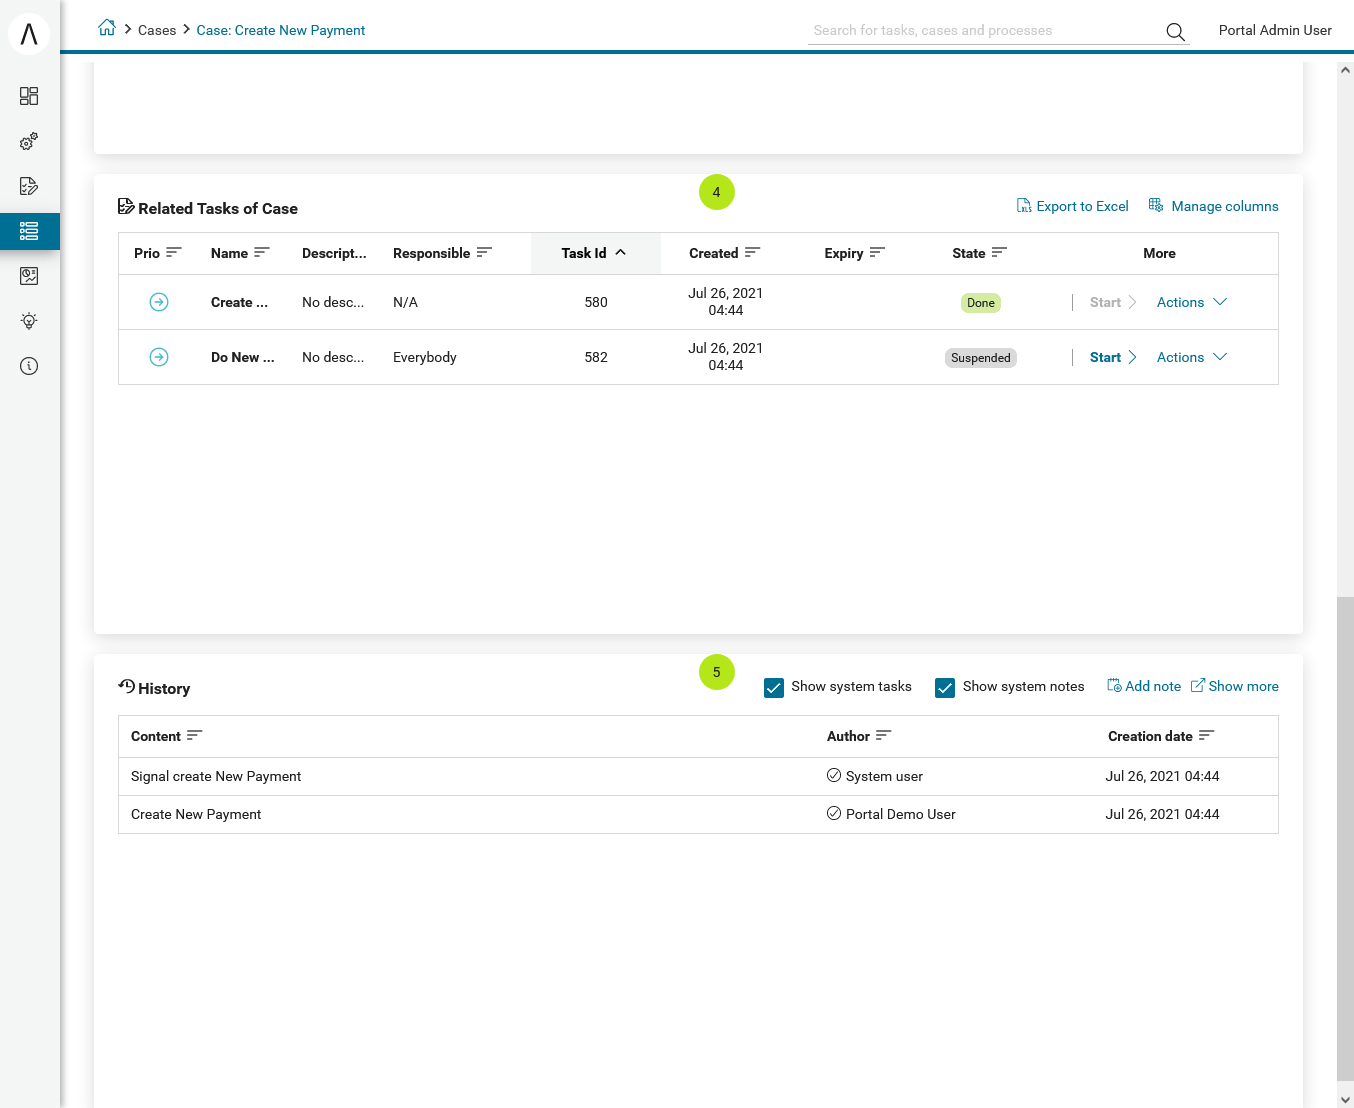This screenshot has height=1108, width=1354.
Task: Open Statistics icon in sidebar
Action: (29, 276)
